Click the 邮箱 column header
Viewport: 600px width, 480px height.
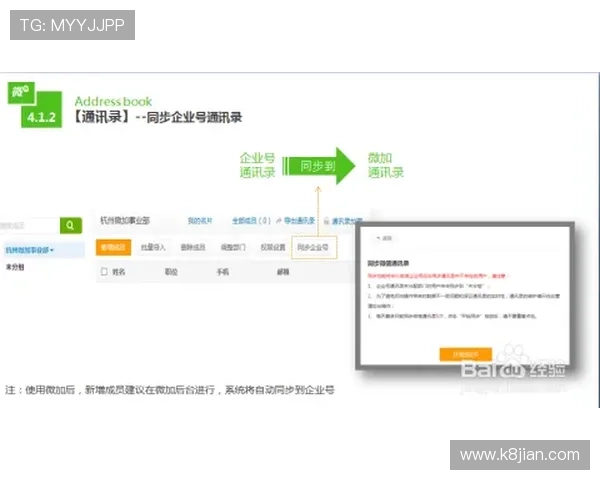[x=283, y=272]
